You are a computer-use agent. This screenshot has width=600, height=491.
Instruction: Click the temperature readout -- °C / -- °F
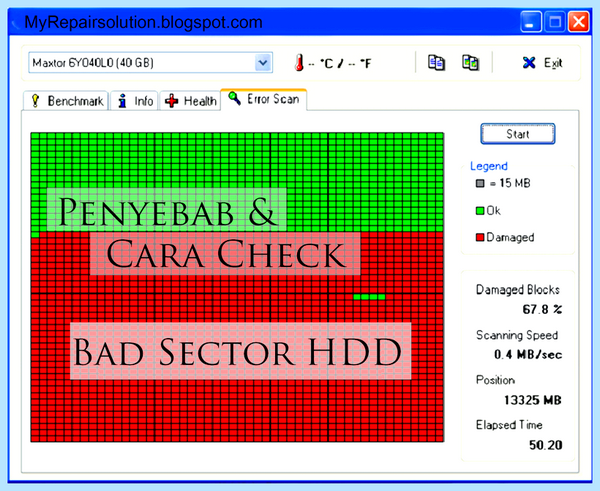tap(340, 63)
